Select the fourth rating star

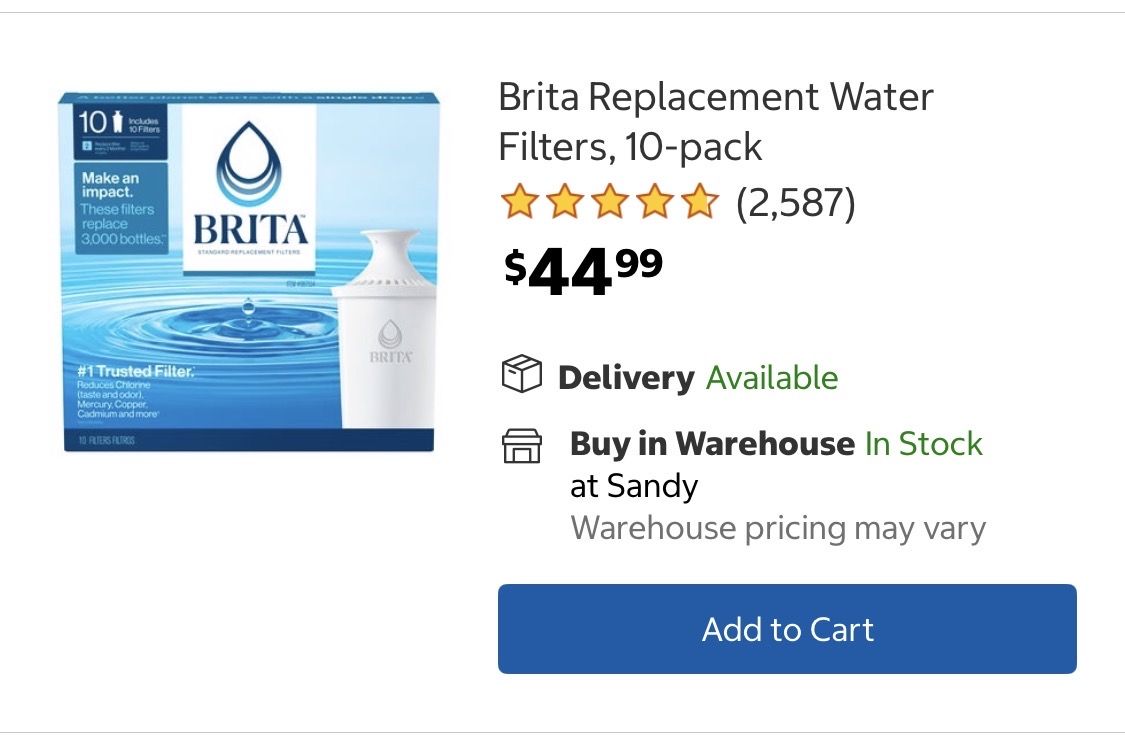coord(654,202)
